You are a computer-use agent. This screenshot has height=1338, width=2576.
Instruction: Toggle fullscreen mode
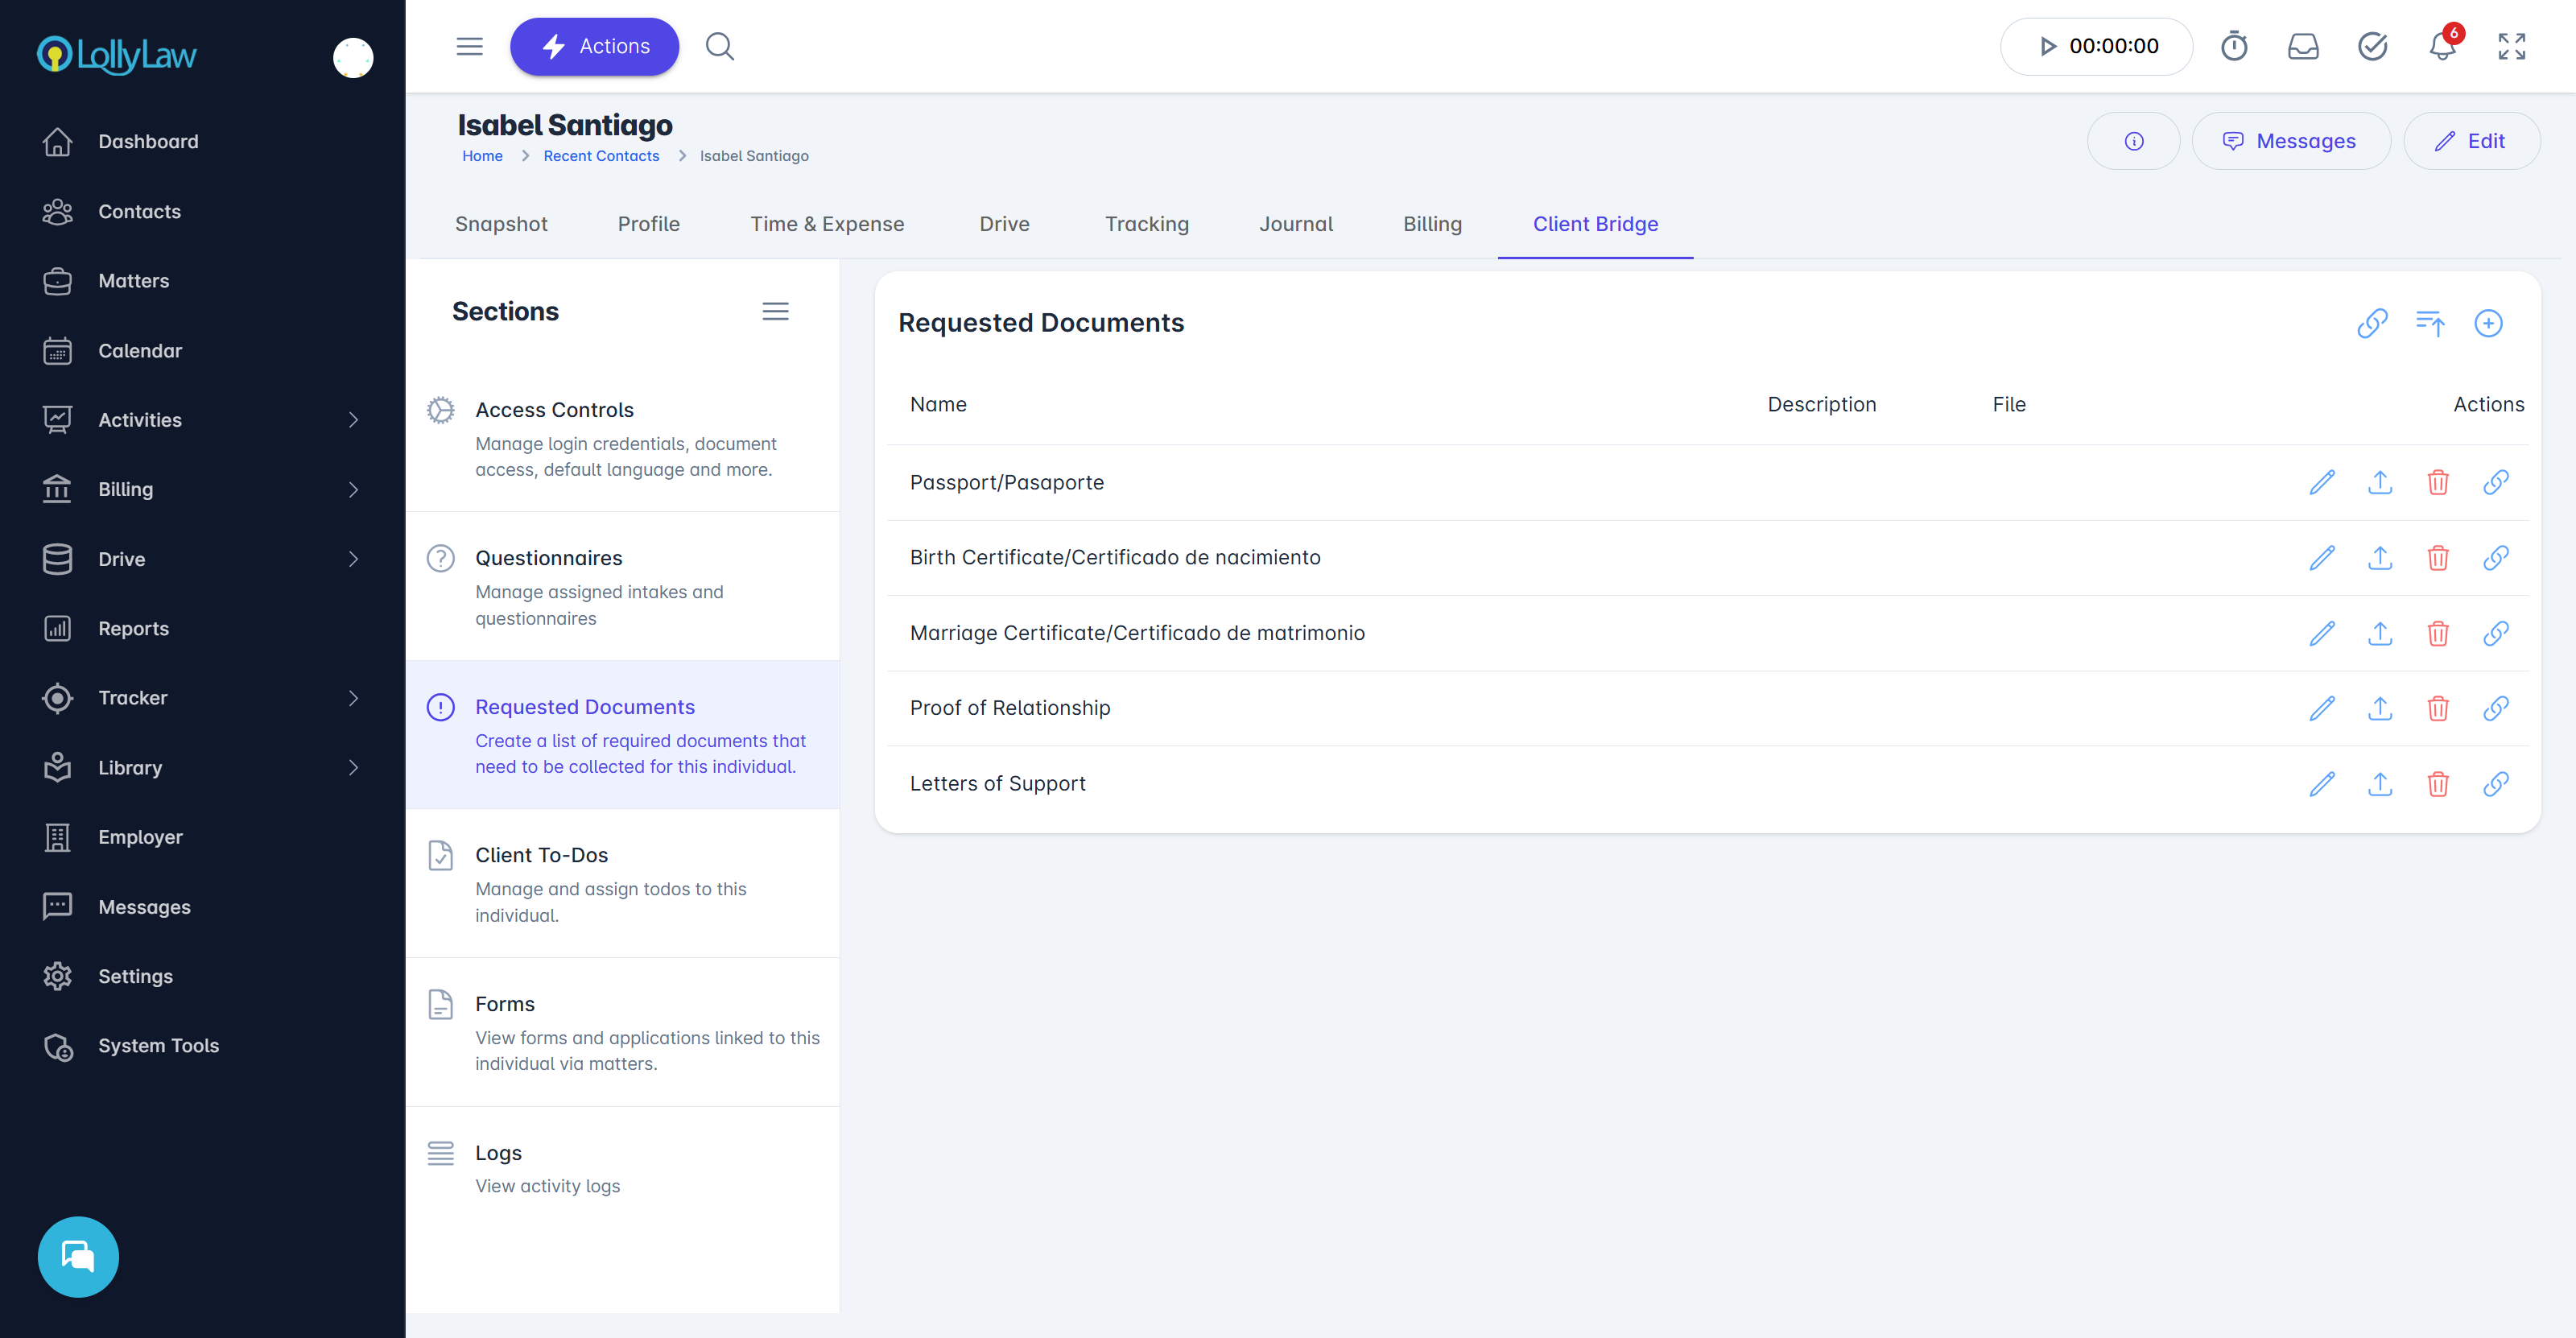(x=2511, y=47)
